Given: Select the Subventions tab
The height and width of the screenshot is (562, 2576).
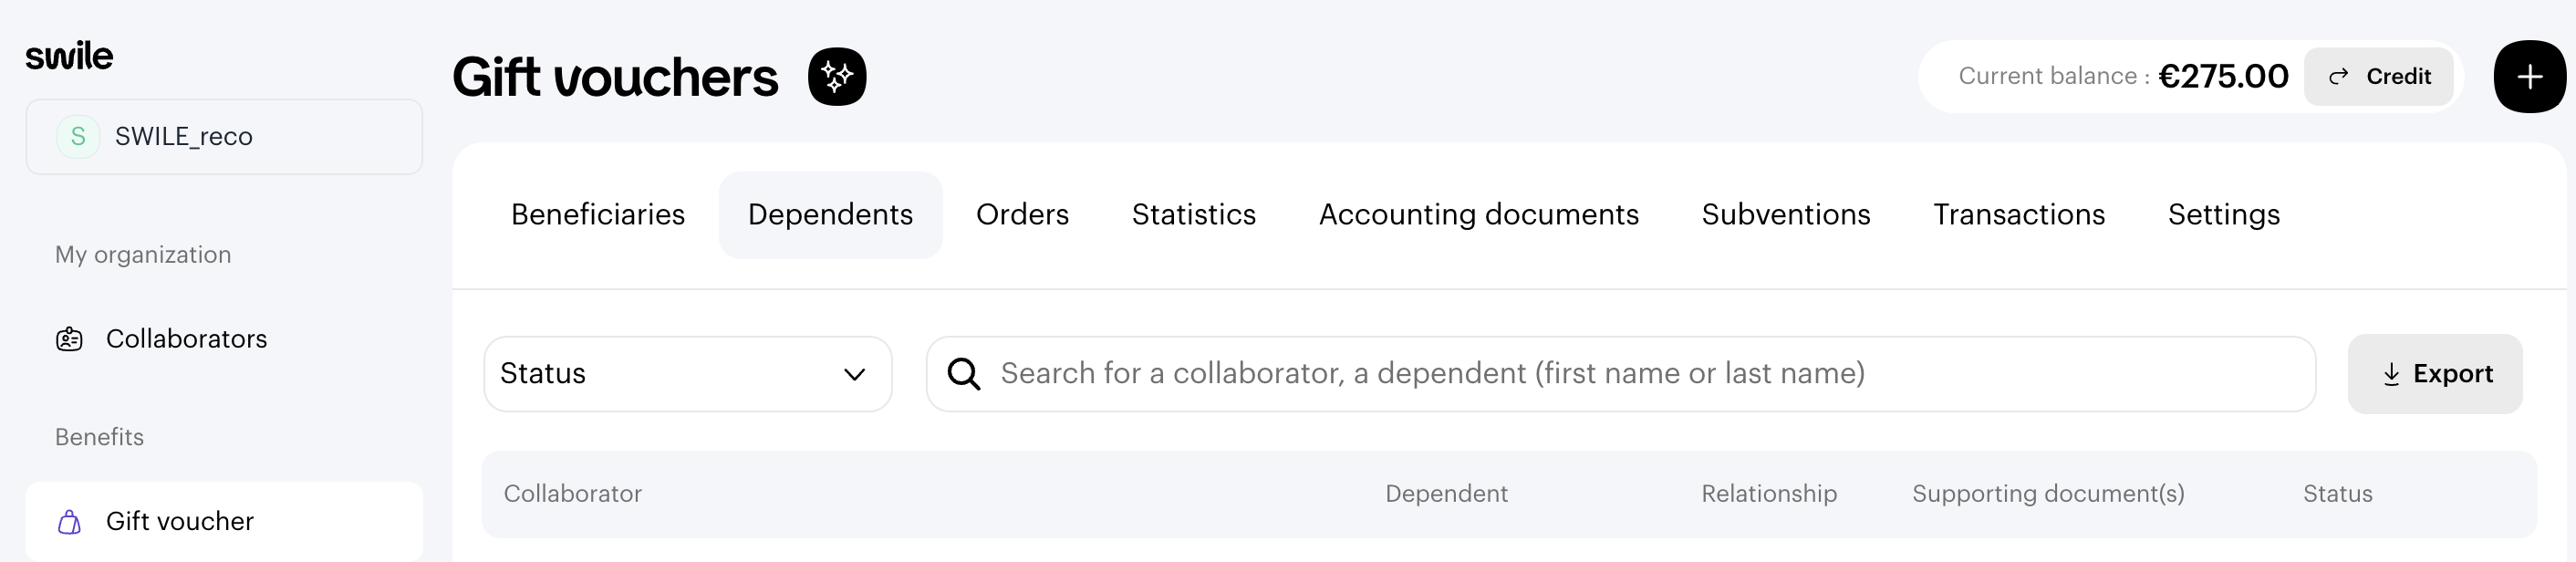Looking at the screenshot, I should coord(1785,214).
